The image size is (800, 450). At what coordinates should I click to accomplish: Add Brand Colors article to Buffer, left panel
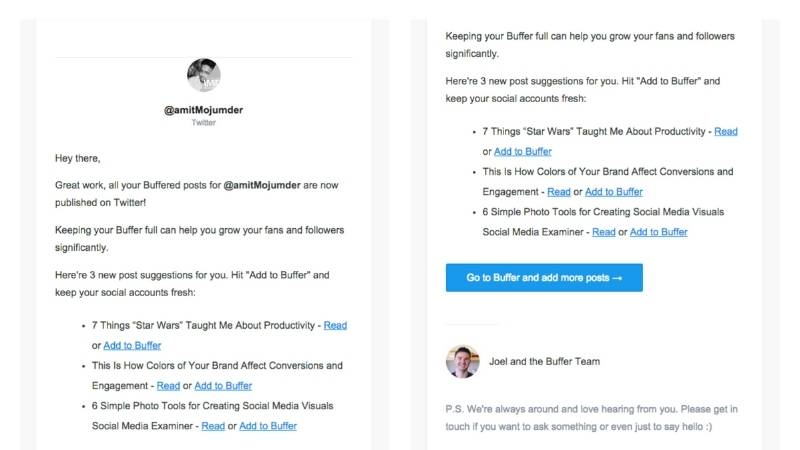pos(223,385)
